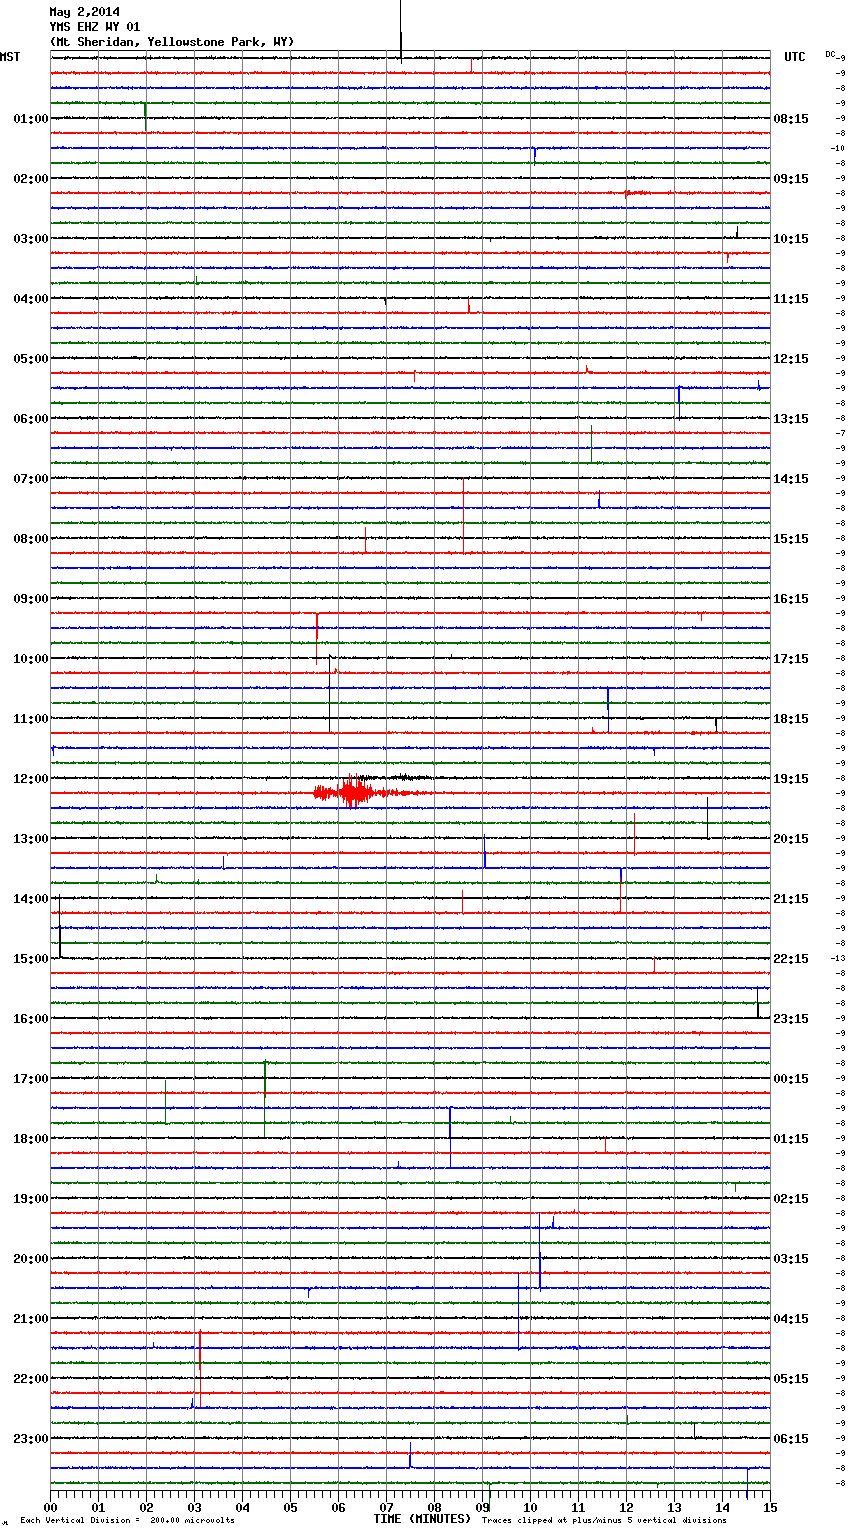The height and width of the screenshot is (1534, 850).
Task: Click the 00:15 UTC row label
Action: 791,1079
